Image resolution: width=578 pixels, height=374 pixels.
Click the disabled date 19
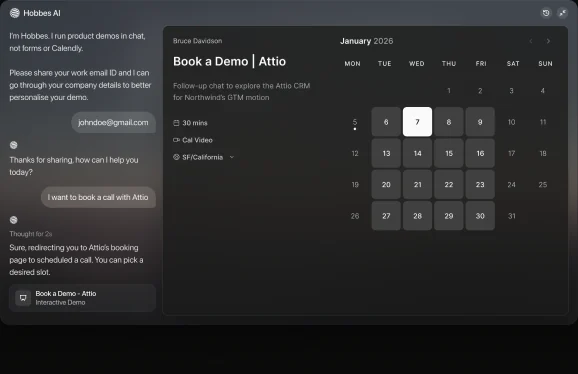tap(355, 185)
